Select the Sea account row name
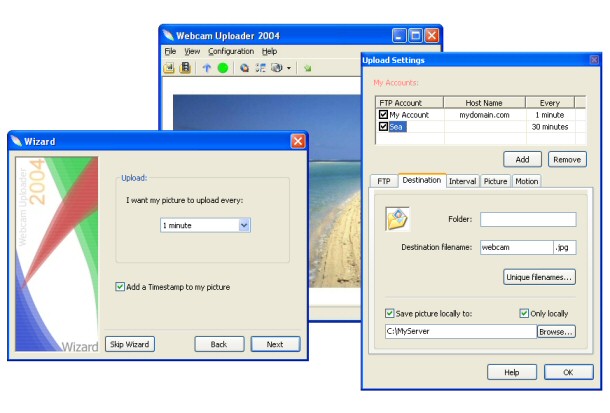 397,127
